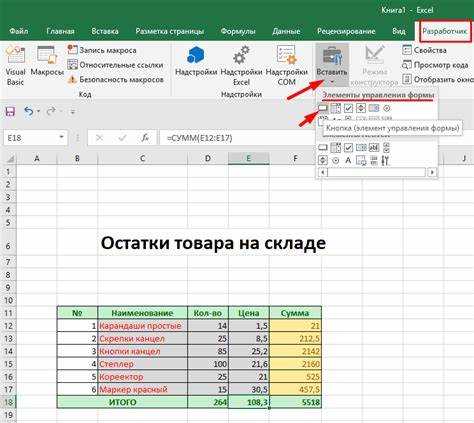The width and height of the screenshot is (474, 423).
Task: Click Отобразить окно command
Action: [438, 80]
